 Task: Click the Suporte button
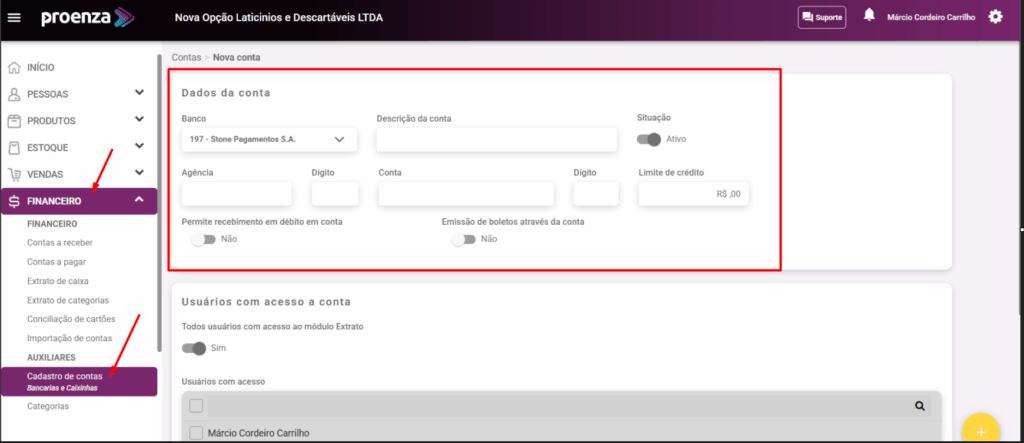coord(821,17)
